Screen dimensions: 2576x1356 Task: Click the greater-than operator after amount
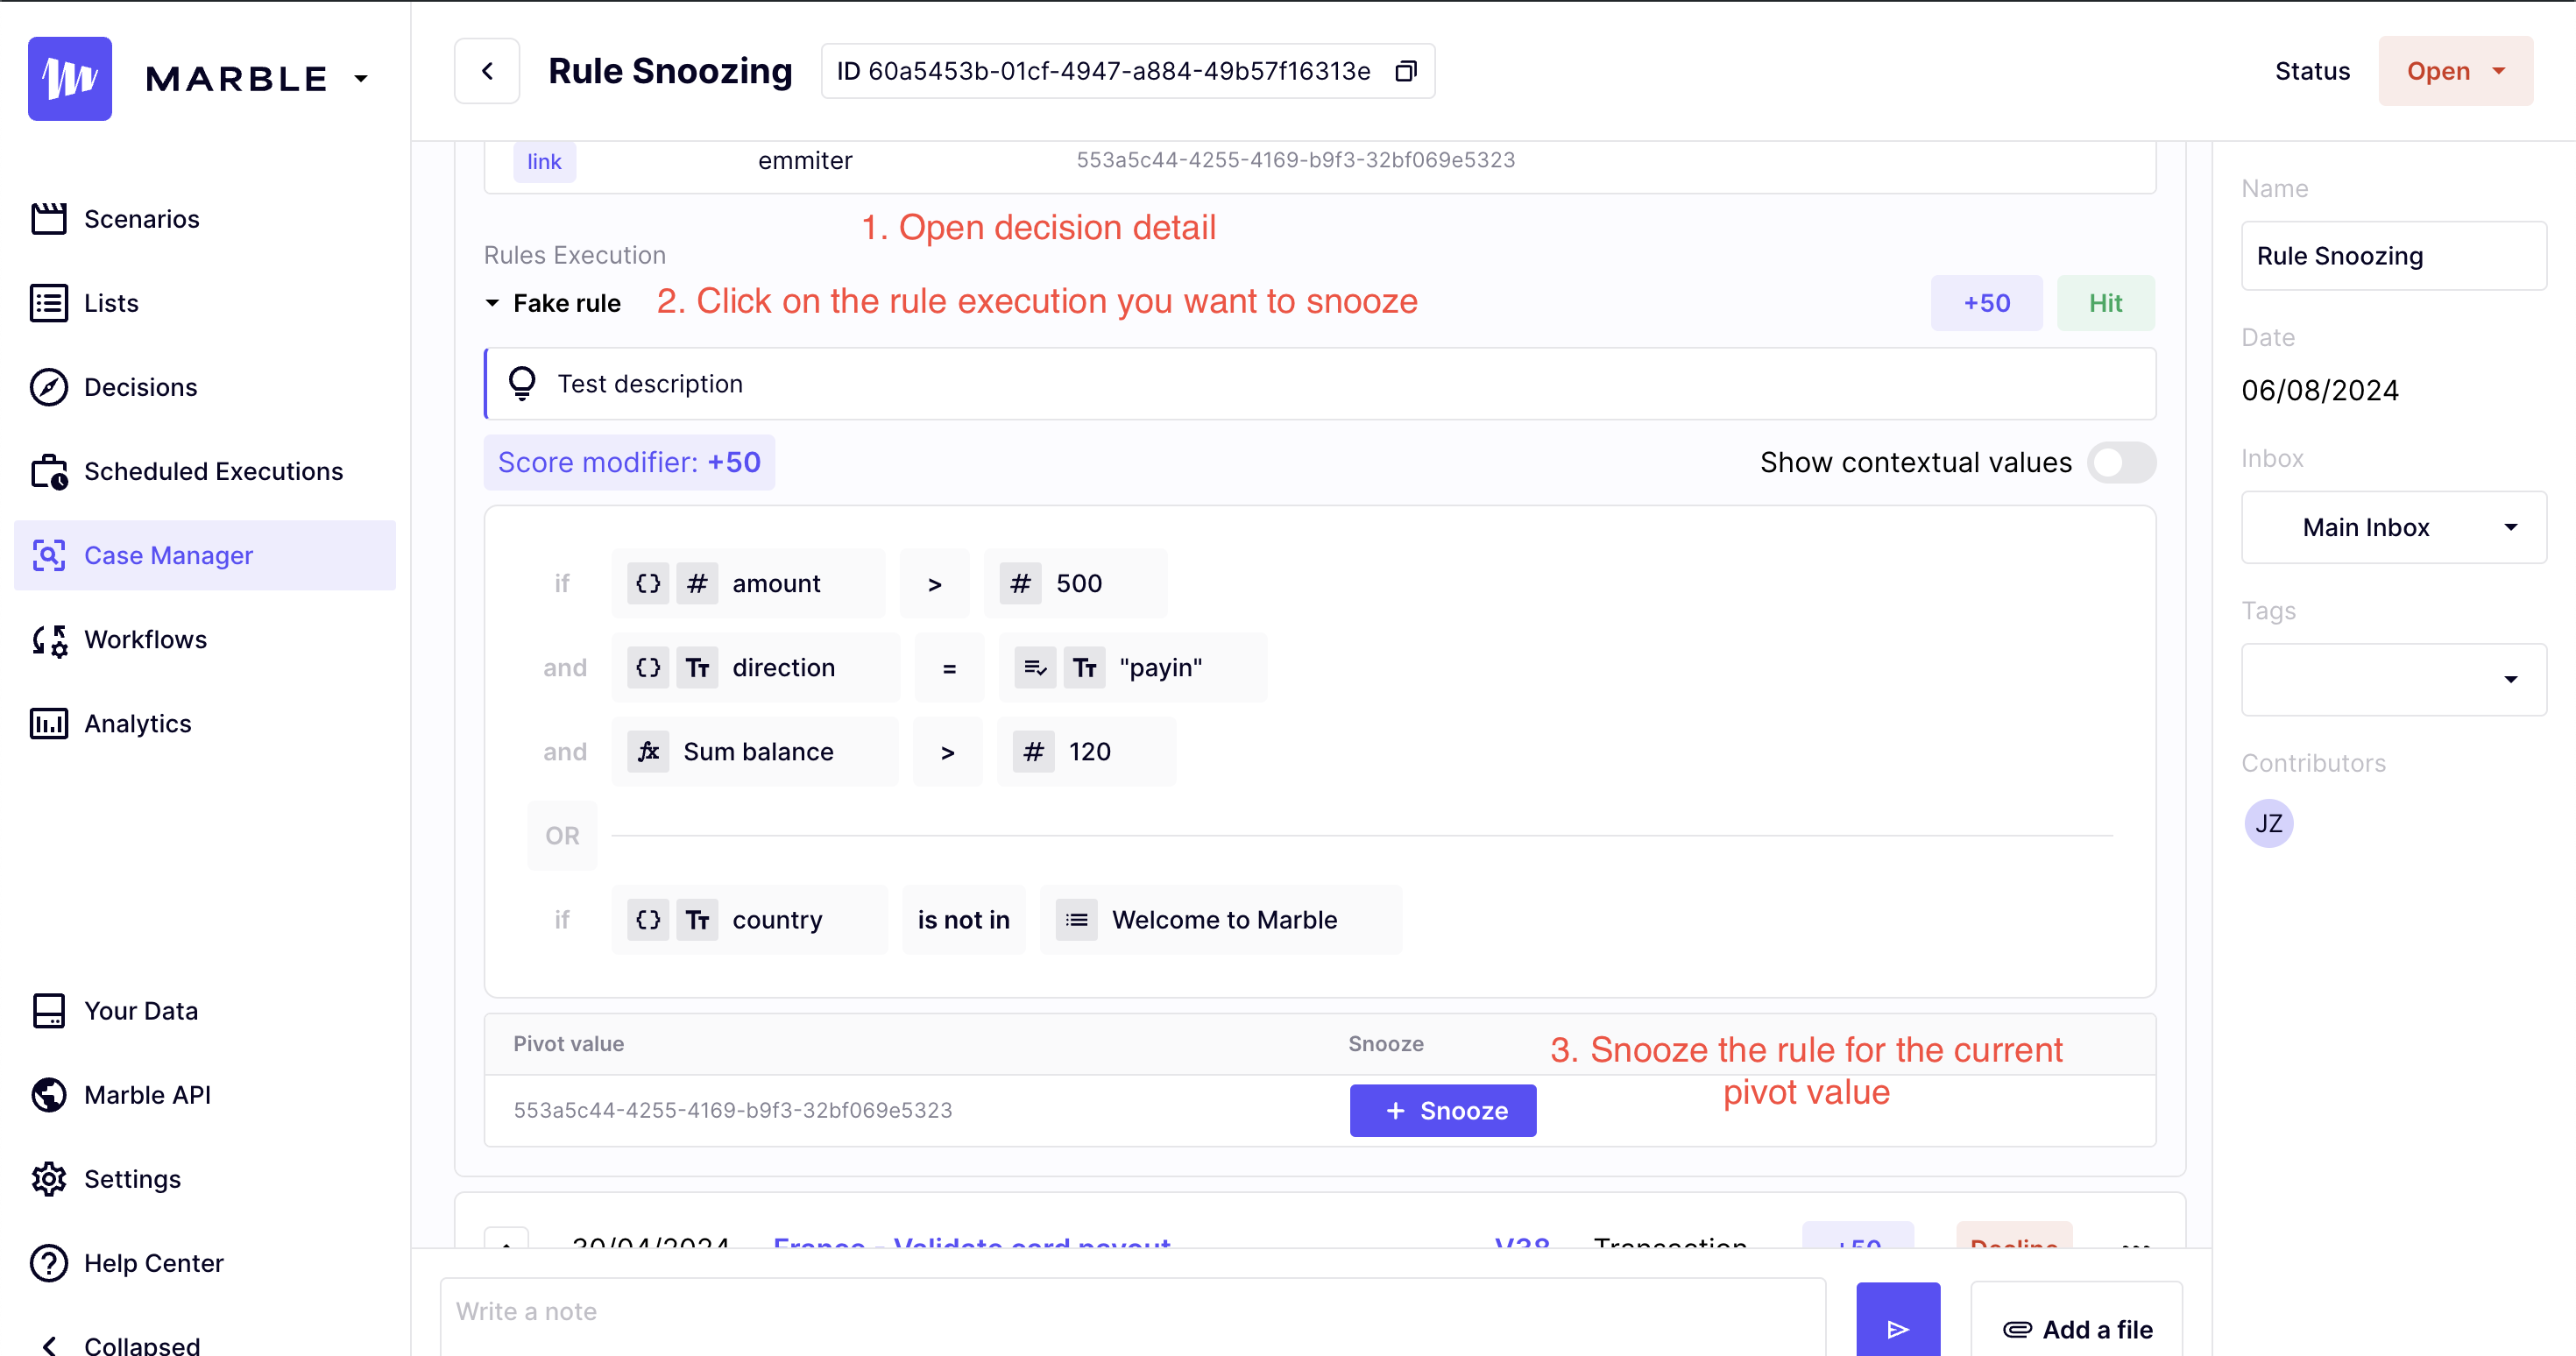click(x=934, y=583)
